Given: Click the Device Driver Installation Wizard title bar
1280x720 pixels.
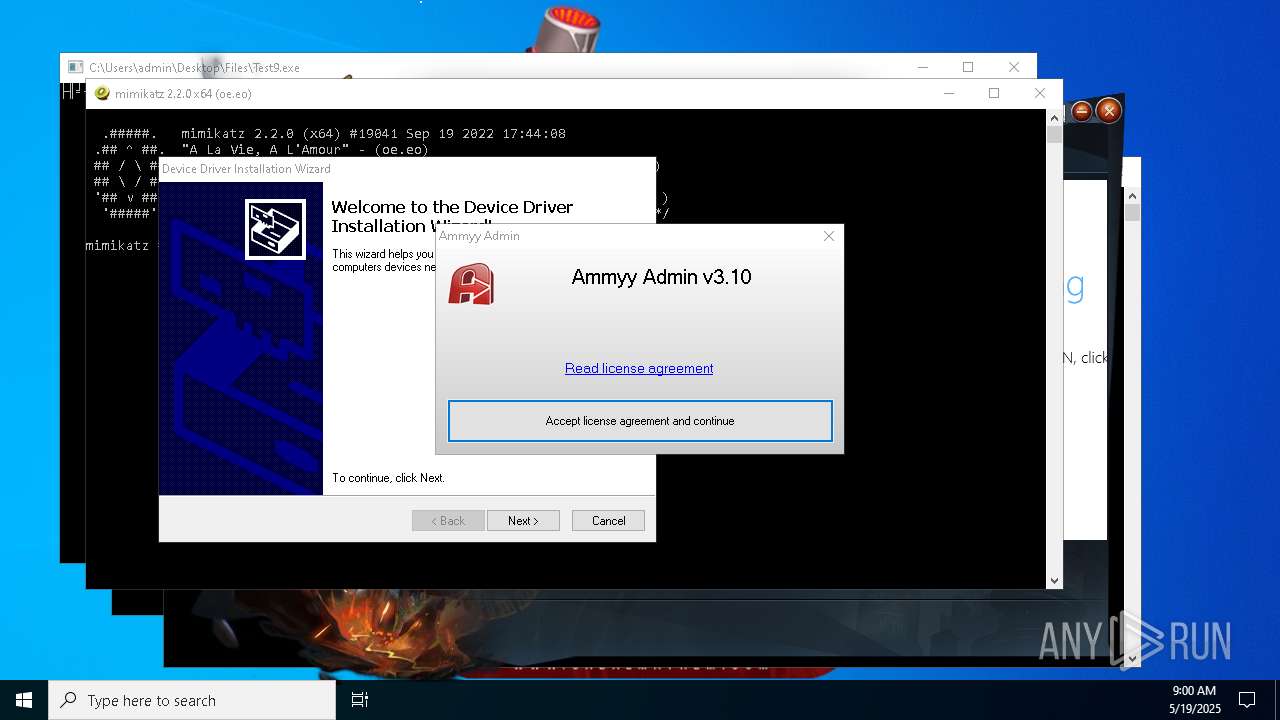Looking at the screenshot, I should [407, 169].
